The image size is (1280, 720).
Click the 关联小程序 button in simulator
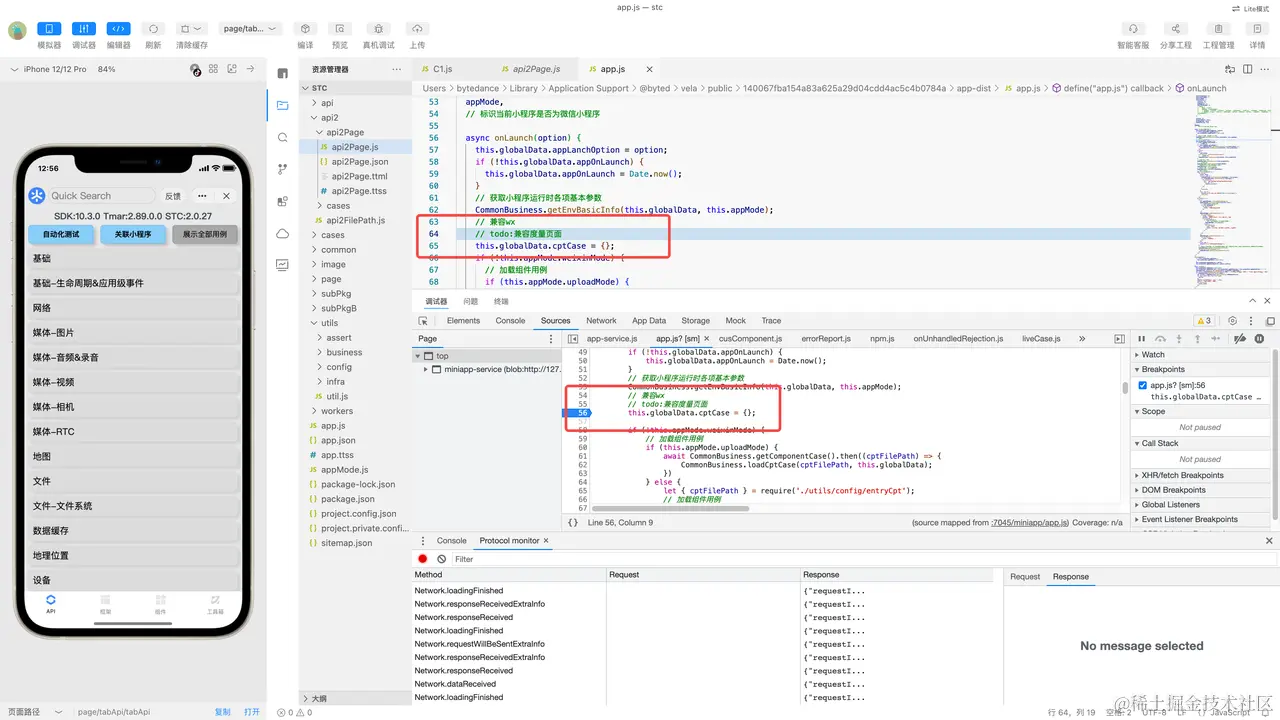pos(133,234)
